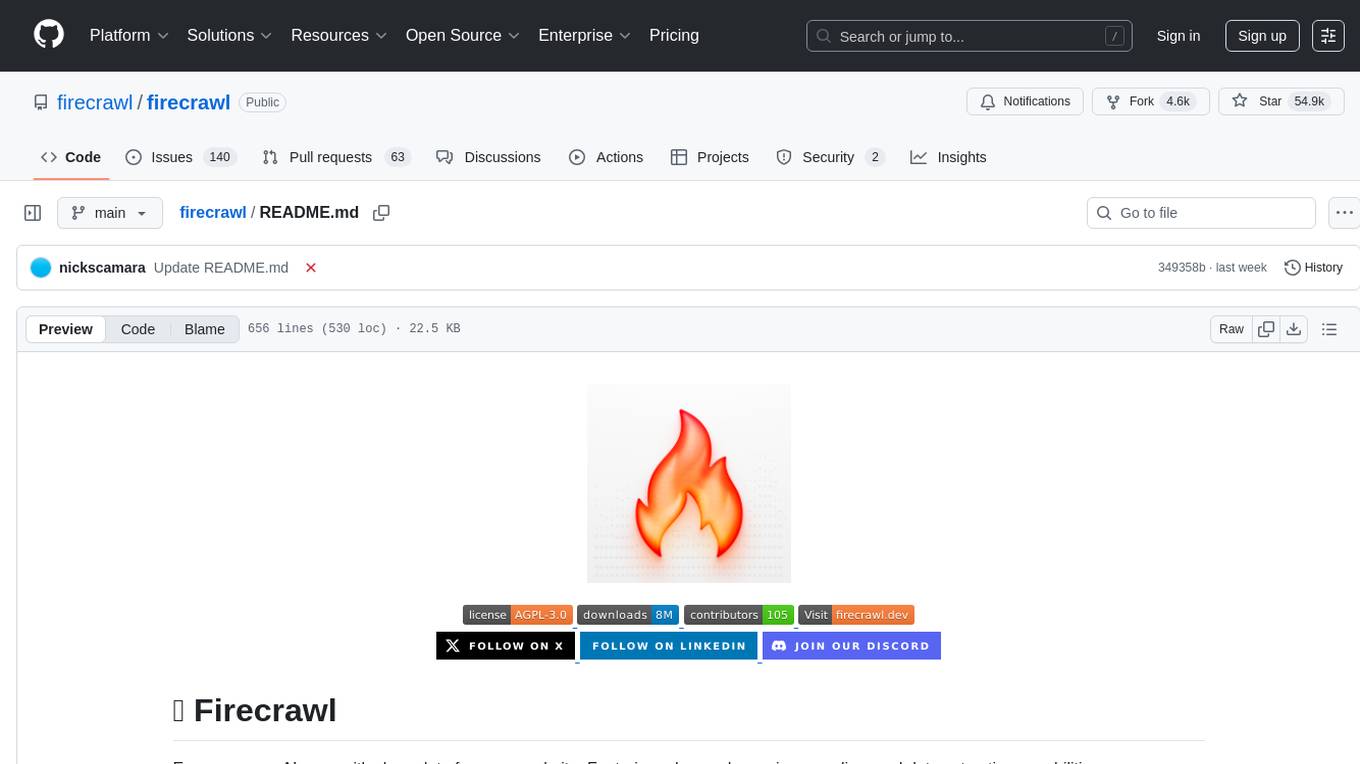Copy raw file contents icon
The width and height of the screenshot is (1360, 764).
[x=1266, y=329]
